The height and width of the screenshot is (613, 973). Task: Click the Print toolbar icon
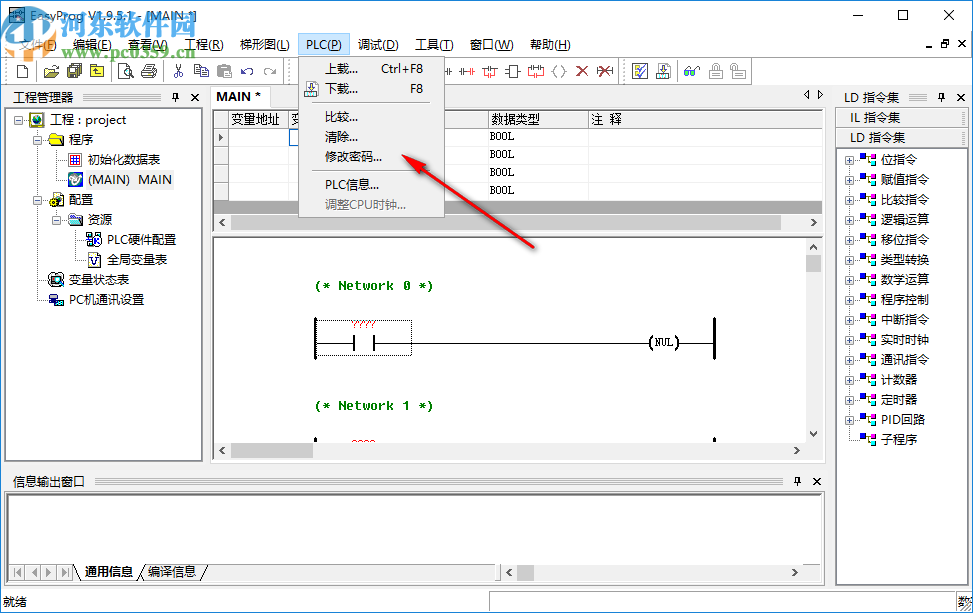click(x=149, y=71)
